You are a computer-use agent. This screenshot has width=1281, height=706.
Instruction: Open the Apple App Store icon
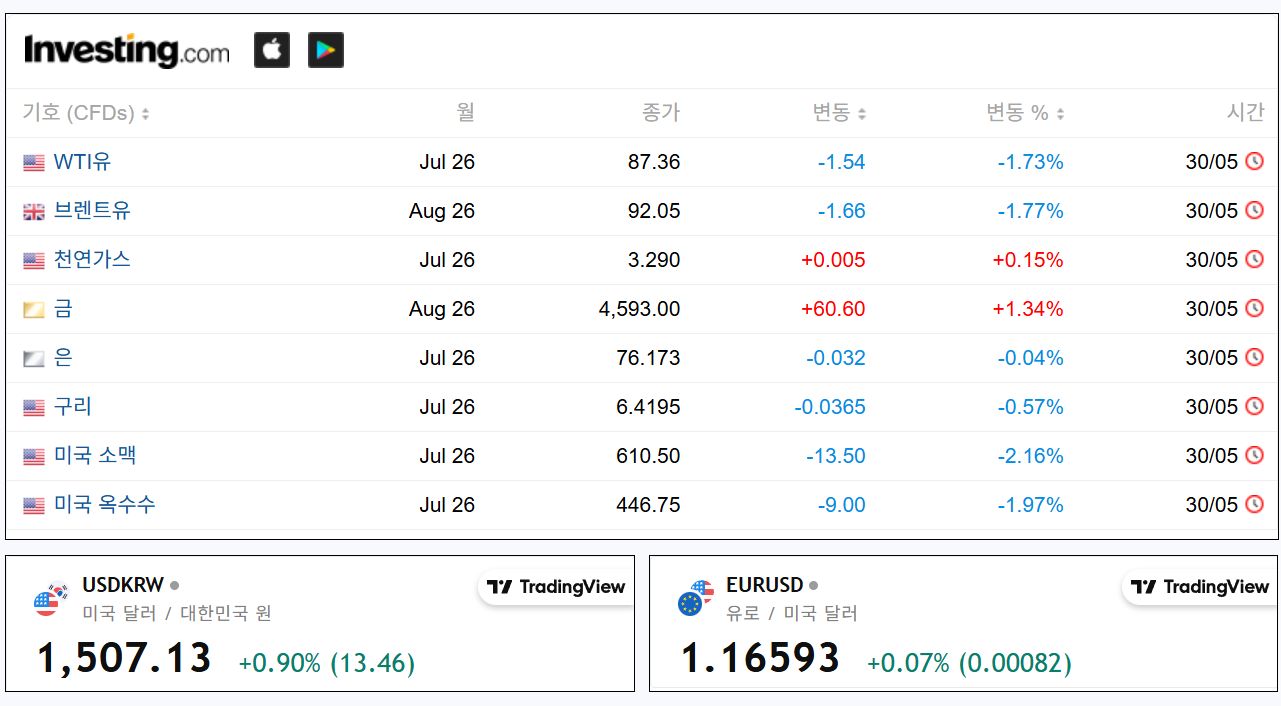point(272,49)
